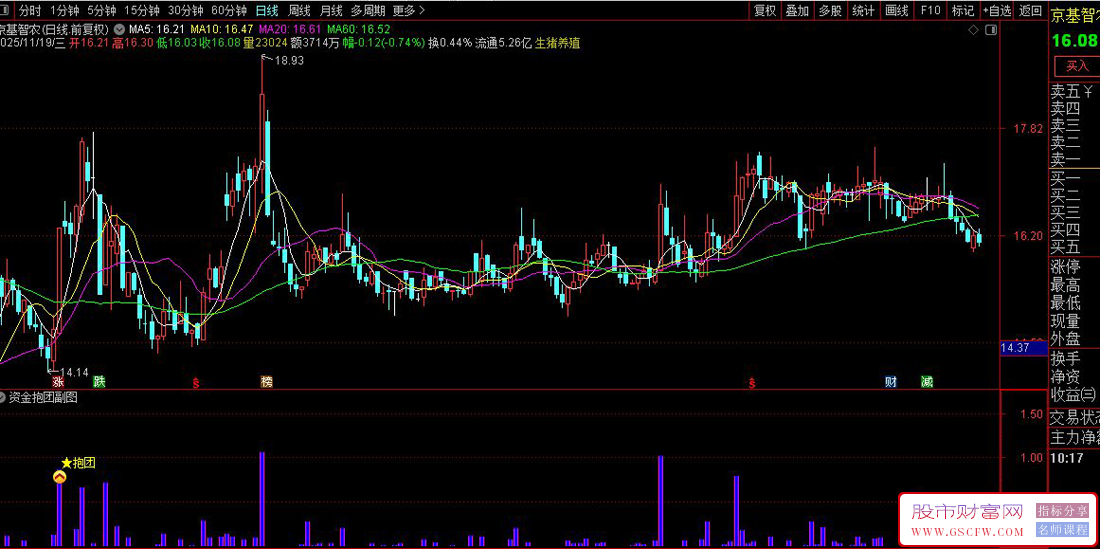Click the MA60: 16.52 indicator value

[x=358, y=29]
